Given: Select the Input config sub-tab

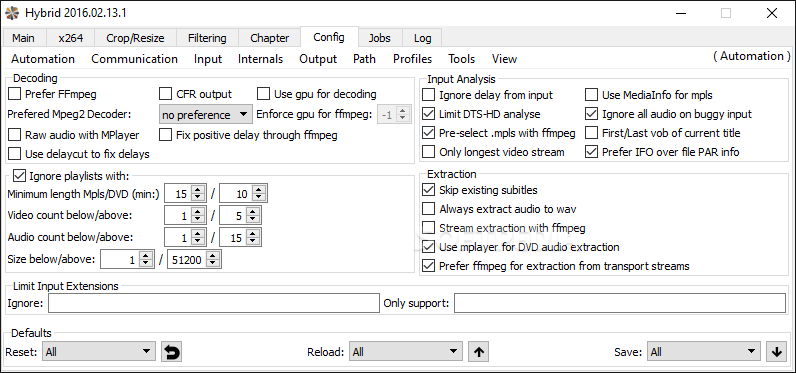Looking at the screenshot, I should pyautogui.click(x=208, y=59).
